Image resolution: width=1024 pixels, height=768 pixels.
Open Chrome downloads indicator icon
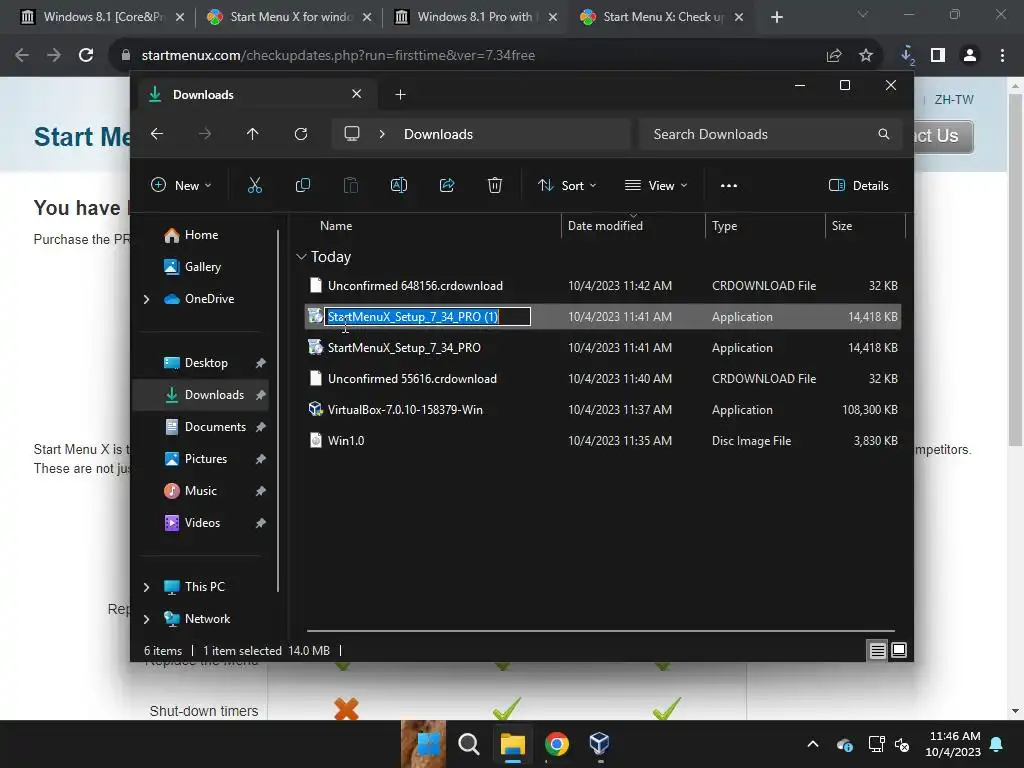click(907, 55)
